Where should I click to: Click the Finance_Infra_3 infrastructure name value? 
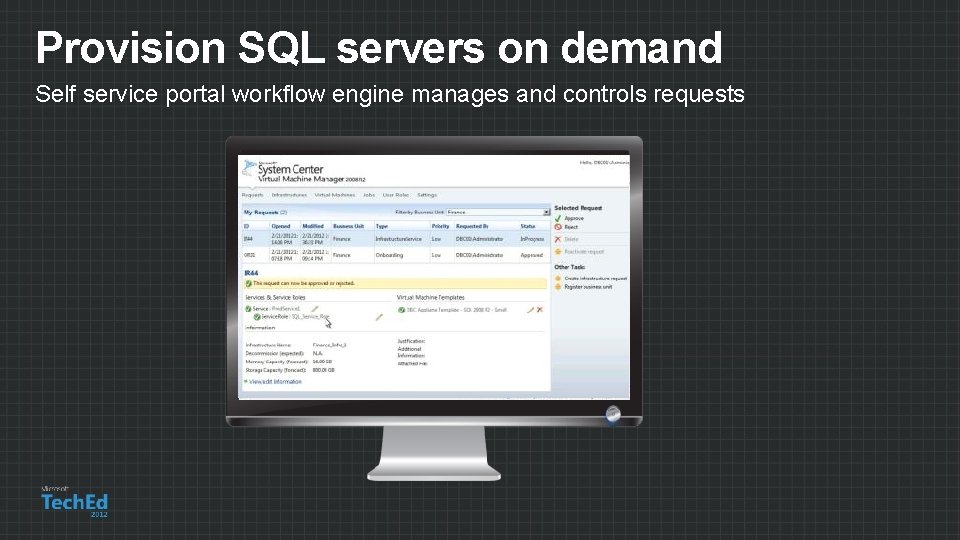329,345
